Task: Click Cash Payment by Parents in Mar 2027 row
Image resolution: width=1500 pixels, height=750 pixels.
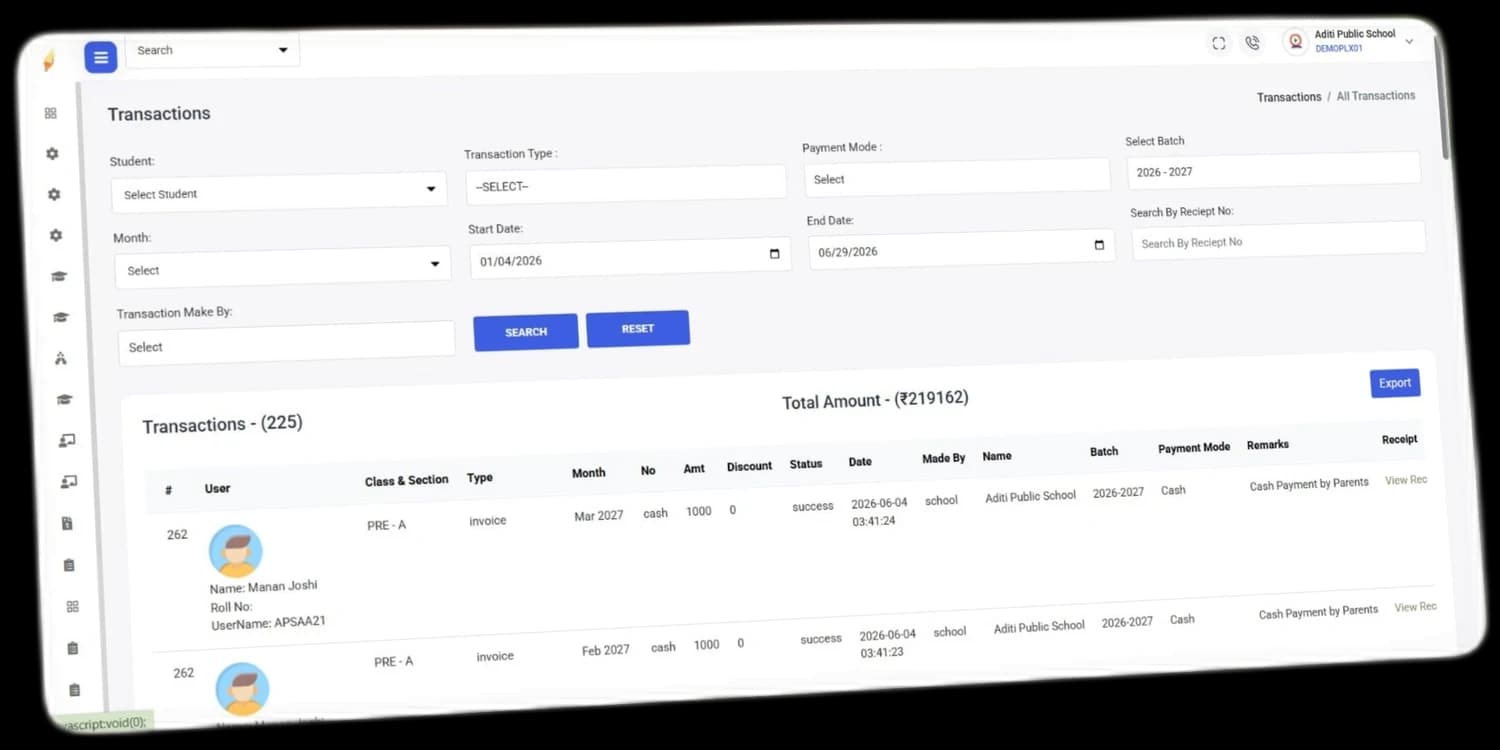Action: coord(1309,484)
